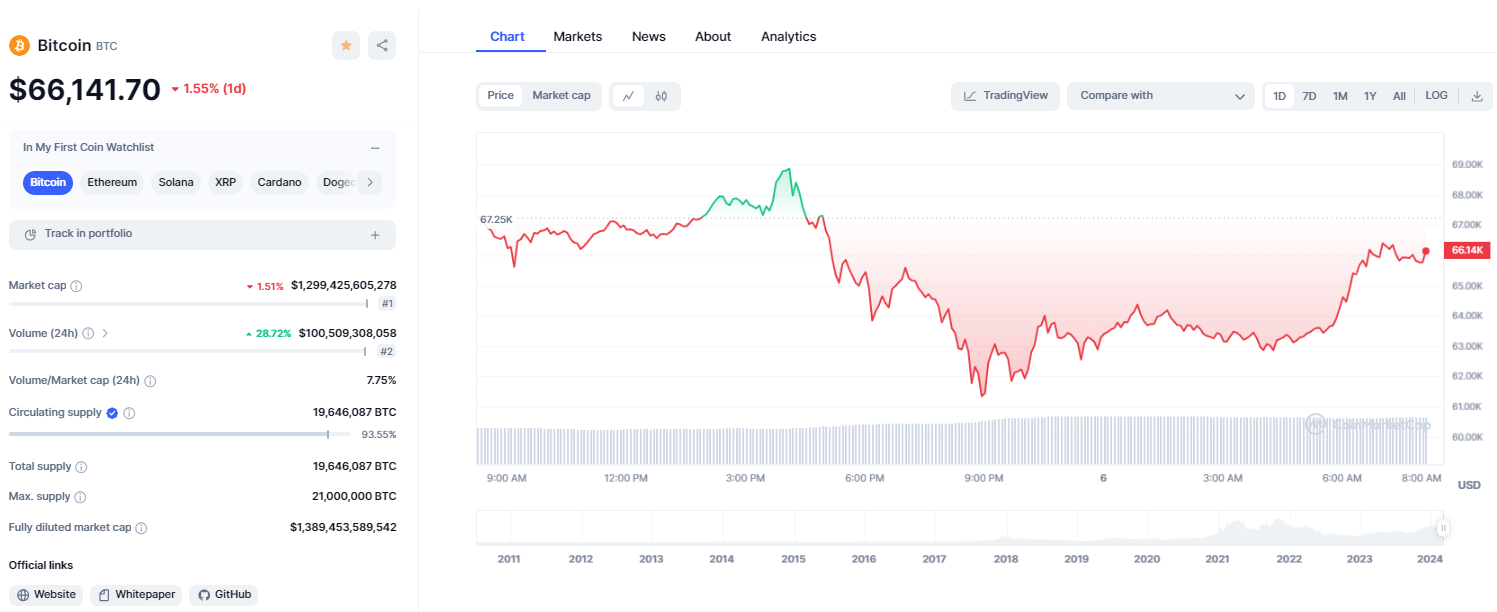Screen dimensions: 1497x612
Task: Show more watchlist coins with right arrow
Action: pyautogui.click(x=370, y=182)
